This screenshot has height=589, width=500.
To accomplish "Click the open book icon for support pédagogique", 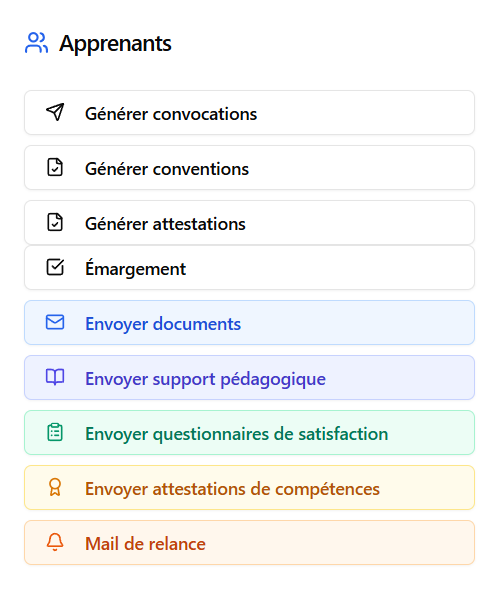I will (55, 377).
